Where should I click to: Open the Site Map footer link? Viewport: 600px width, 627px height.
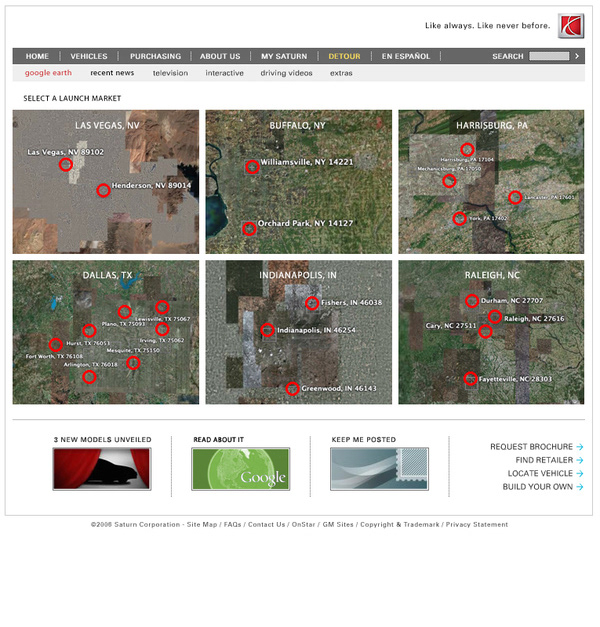(202, 525)
